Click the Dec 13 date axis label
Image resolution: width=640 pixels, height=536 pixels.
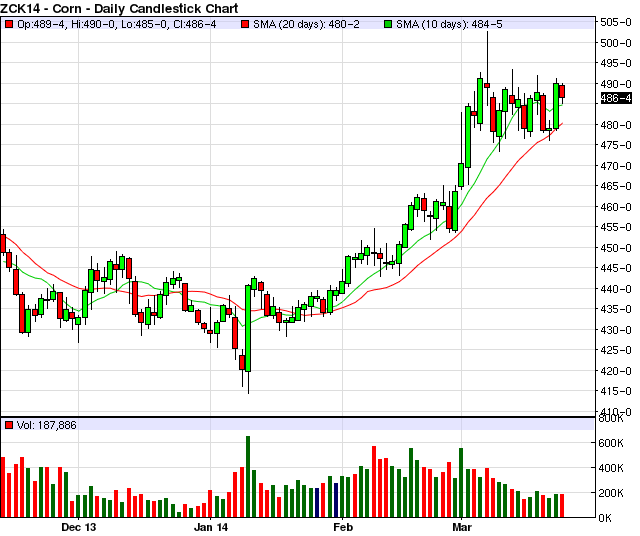tap(78, 527)
